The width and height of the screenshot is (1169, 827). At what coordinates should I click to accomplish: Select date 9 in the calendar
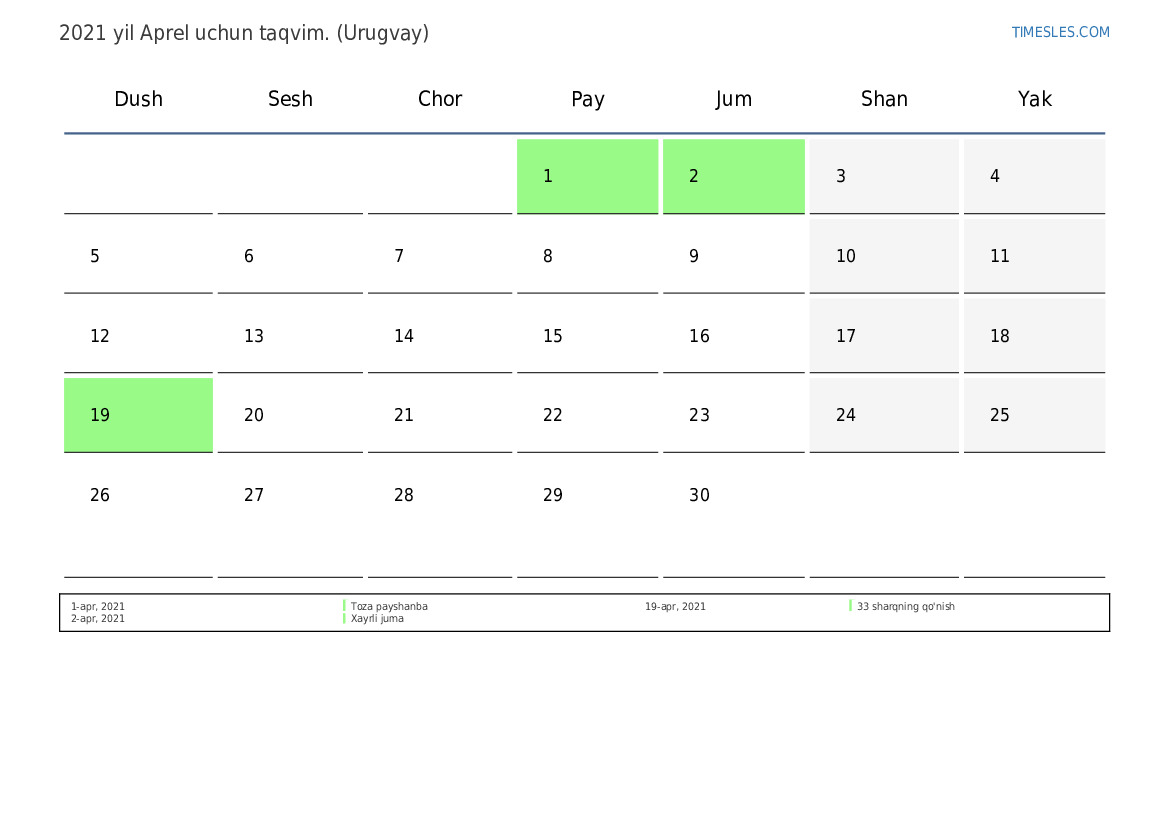pos(734,256)
